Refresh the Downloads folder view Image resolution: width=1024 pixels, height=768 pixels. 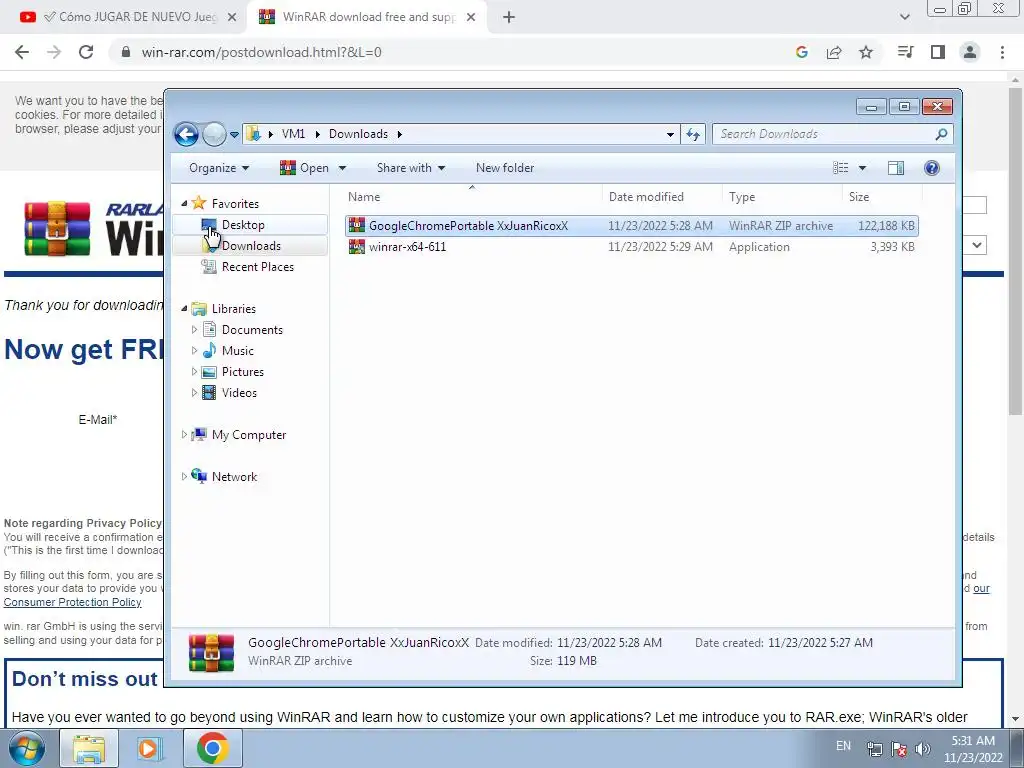coord(693,135)
